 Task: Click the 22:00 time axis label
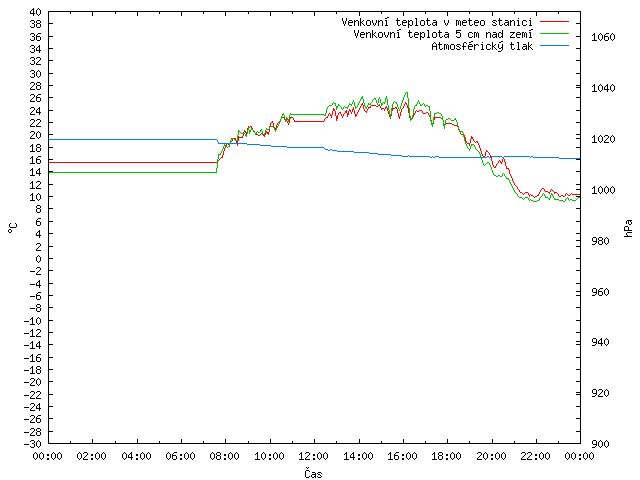[536, 456]
